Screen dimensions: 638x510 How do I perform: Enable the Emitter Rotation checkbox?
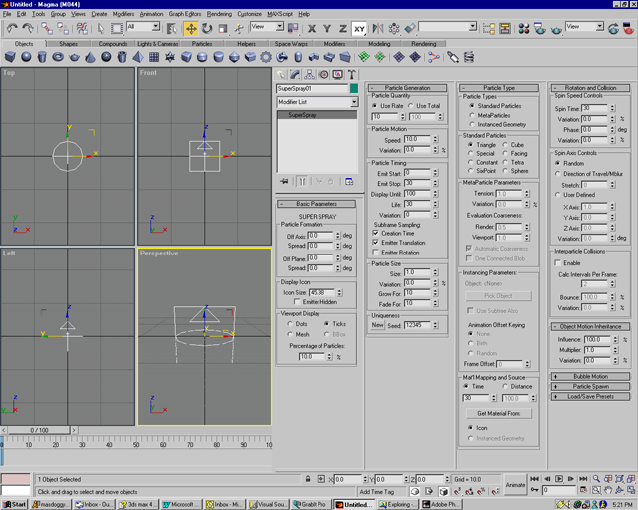pos(376,252)
